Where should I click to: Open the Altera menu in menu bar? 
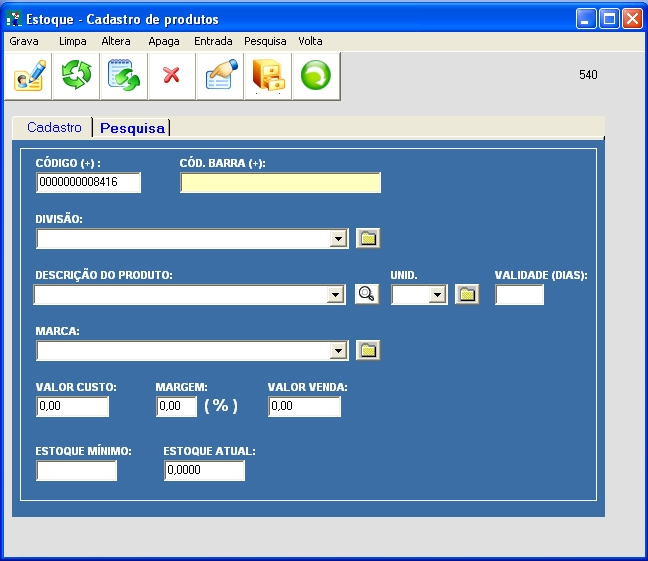(x=116, y=41)
